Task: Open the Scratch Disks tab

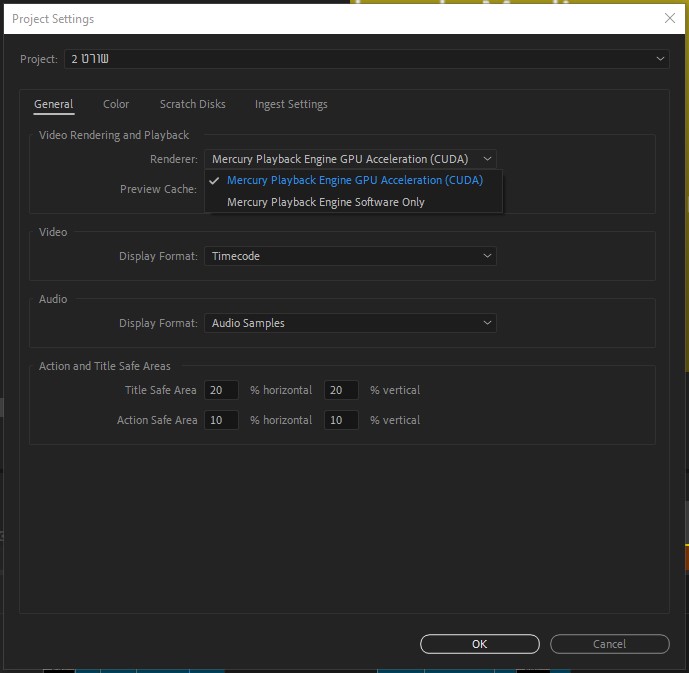Action: pos(192,104)
